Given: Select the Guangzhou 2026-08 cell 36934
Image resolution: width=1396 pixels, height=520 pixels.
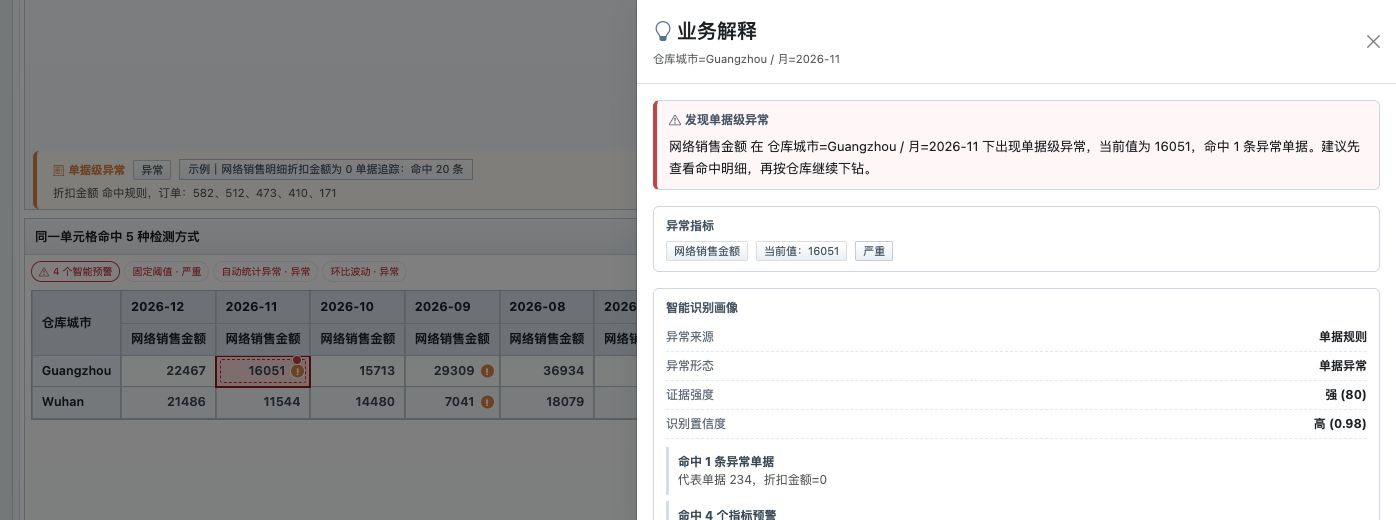Looking at the screenshot, I should (x=547, y=371).
